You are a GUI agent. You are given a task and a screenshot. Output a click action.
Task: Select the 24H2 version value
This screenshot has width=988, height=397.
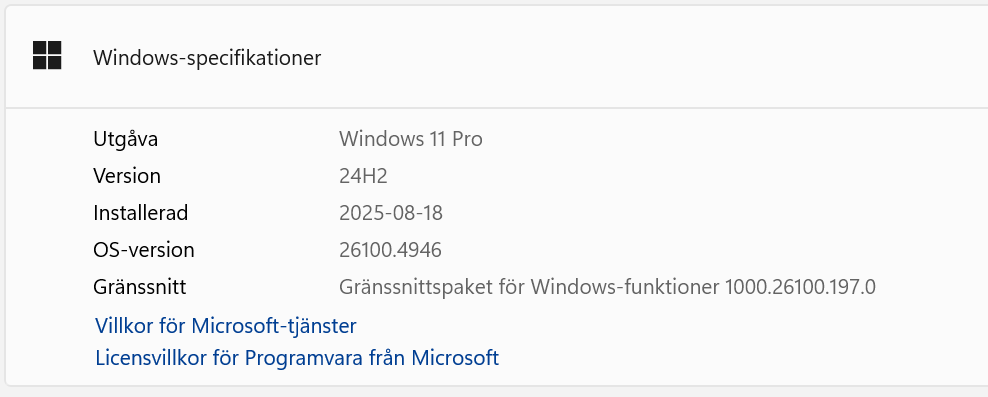(x=363, y=176)
